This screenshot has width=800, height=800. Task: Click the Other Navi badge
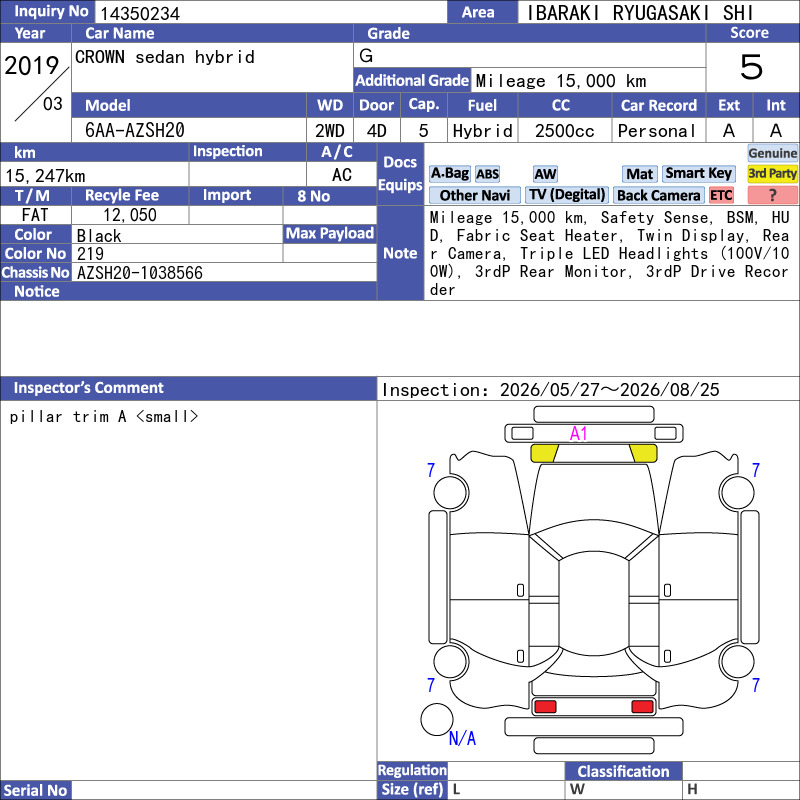(474, 195)
